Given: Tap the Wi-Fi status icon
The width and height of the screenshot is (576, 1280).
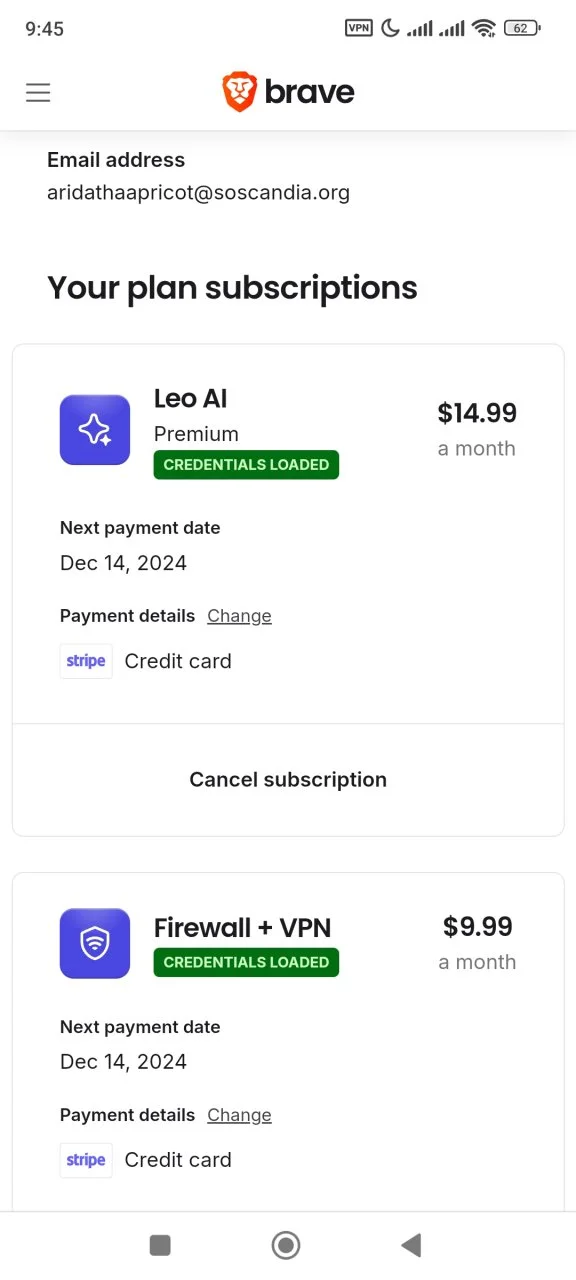Looking at the screenshot, I should point(484,28).
